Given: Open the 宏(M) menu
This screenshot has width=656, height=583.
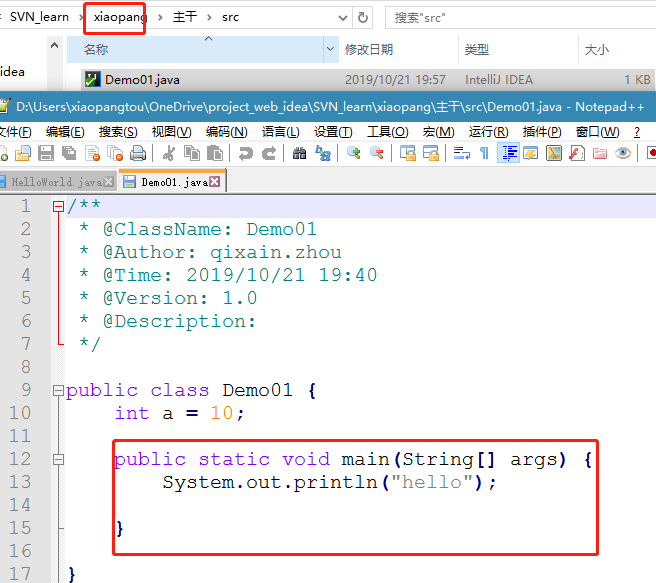Looking at the screenshot, I should [x=438, y=132].
